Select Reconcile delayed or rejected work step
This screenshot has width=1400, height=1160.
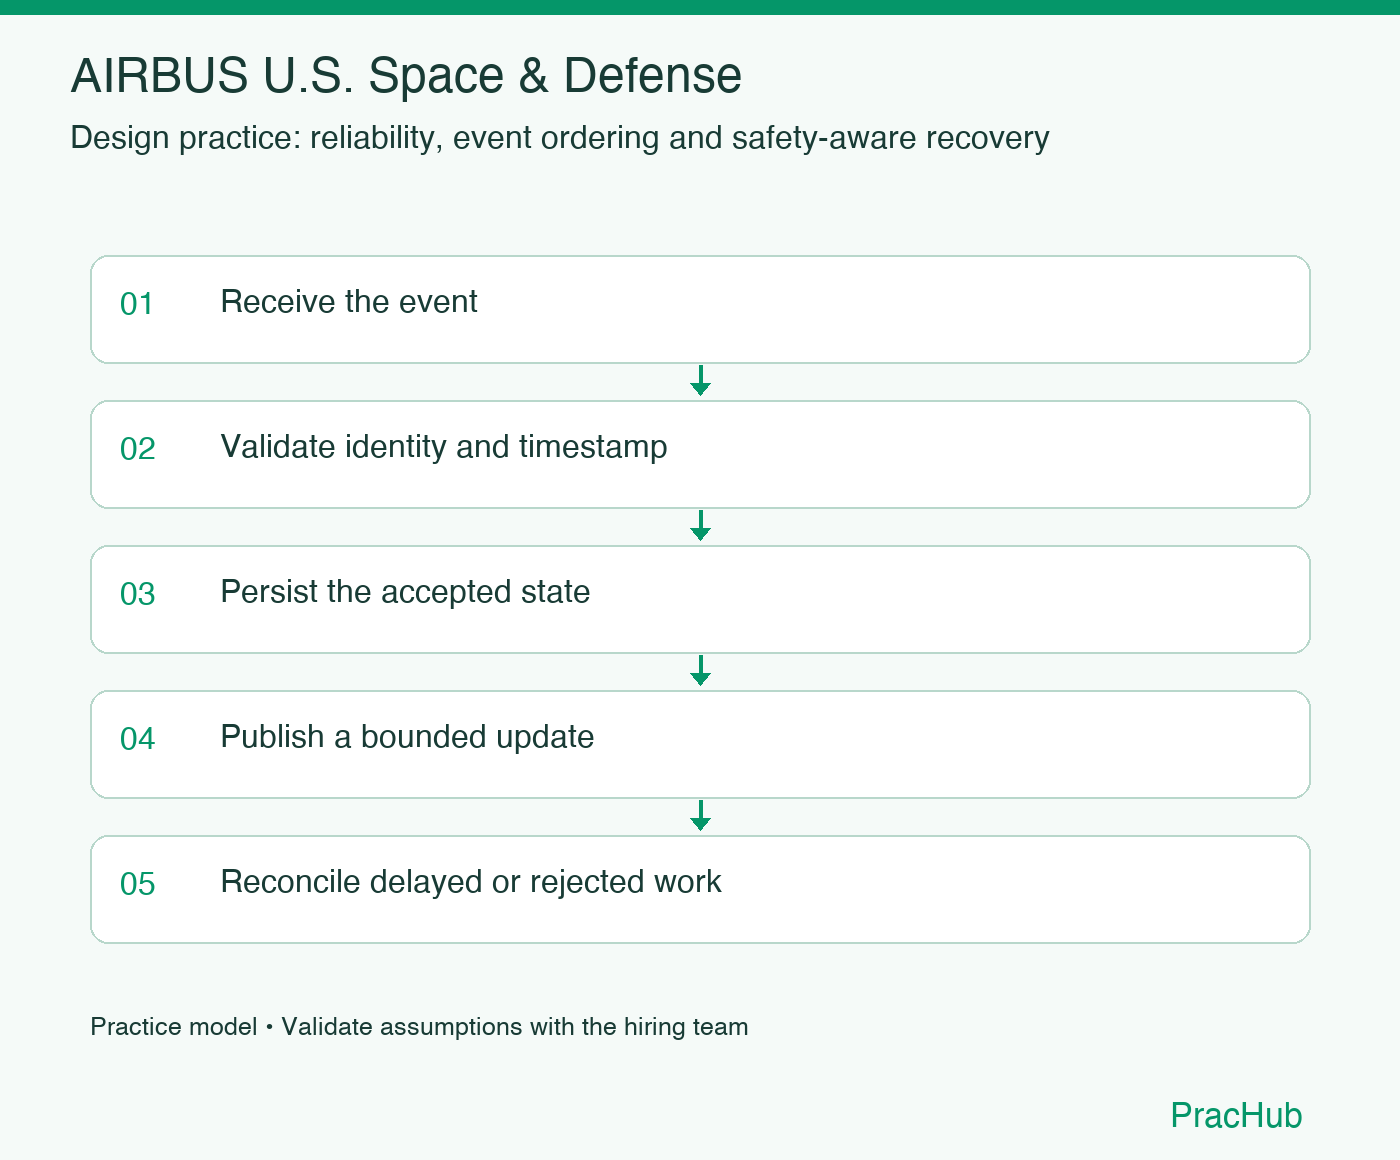pyautogui.click(x=700, y=889)
